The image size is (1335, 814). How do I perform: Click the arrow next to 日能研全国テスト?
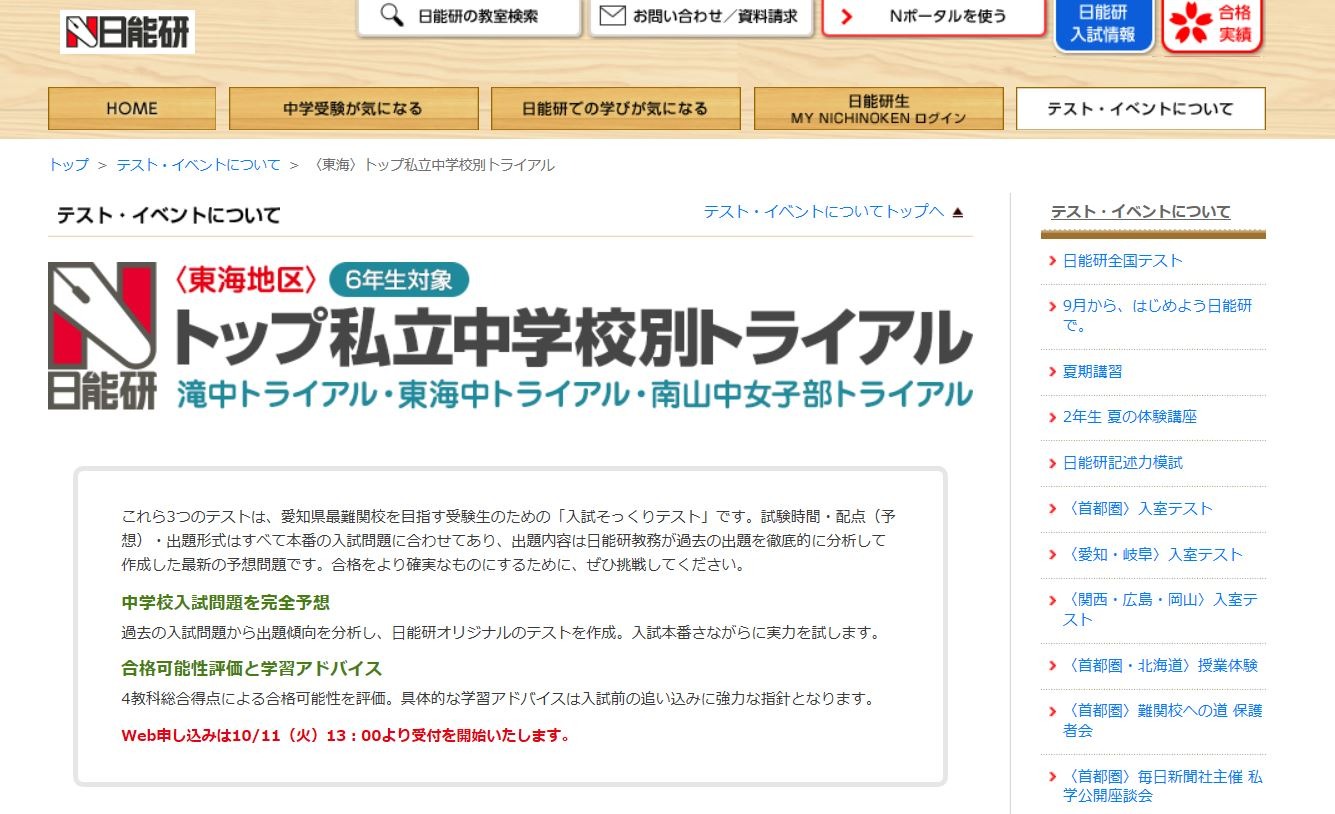1051,259
